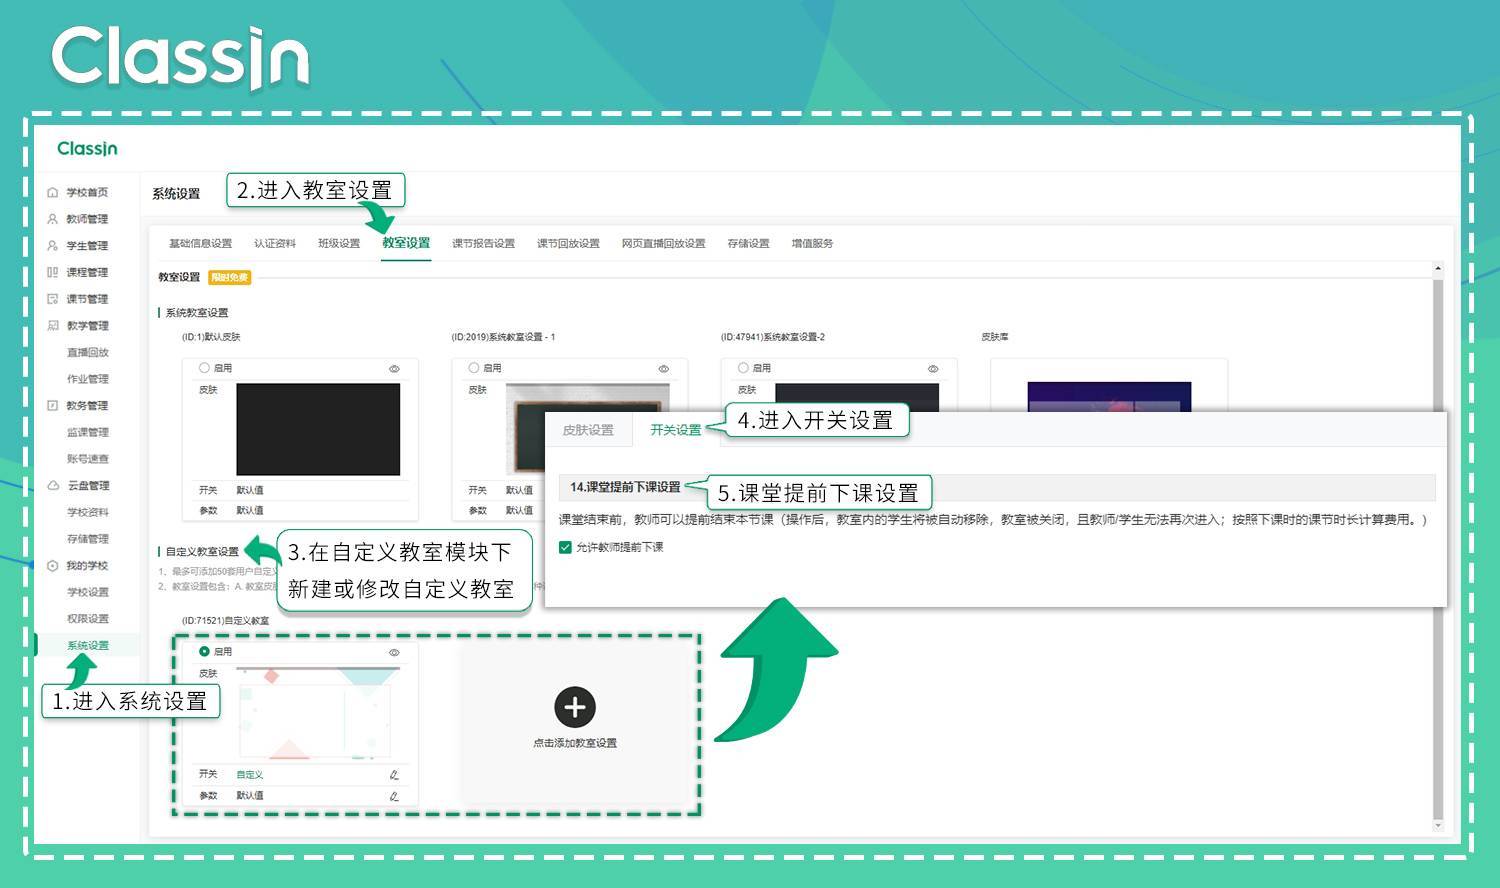Open the 课节回放设置 tab

point(568,243)
